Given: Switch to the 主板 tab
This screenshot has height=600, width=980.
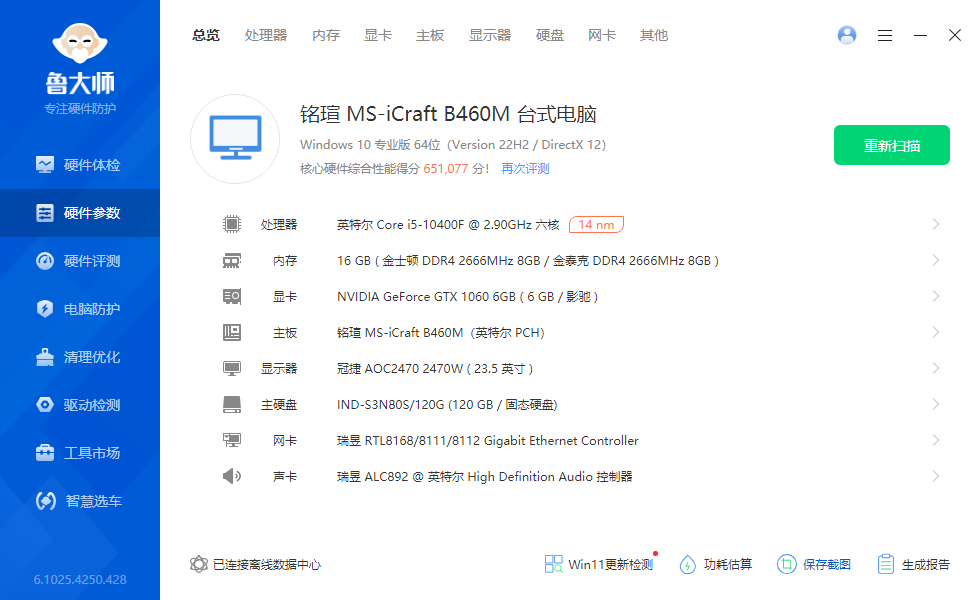Looking at the screenshot, I should pos(430,36).
